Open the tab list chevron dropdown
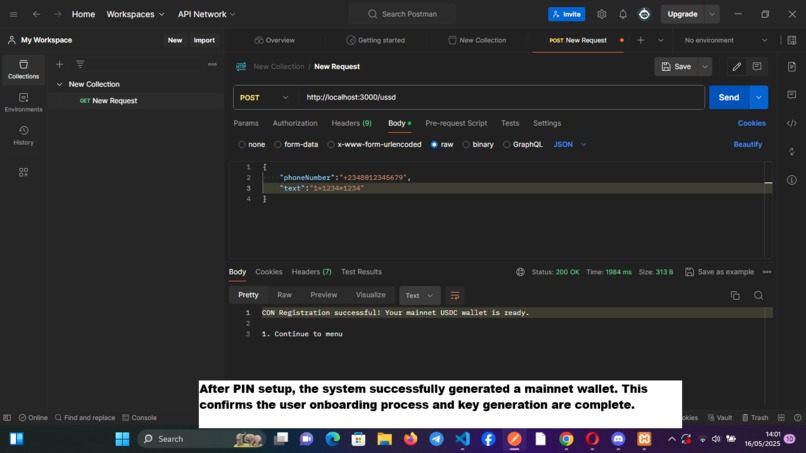 (x=661, y=40)
